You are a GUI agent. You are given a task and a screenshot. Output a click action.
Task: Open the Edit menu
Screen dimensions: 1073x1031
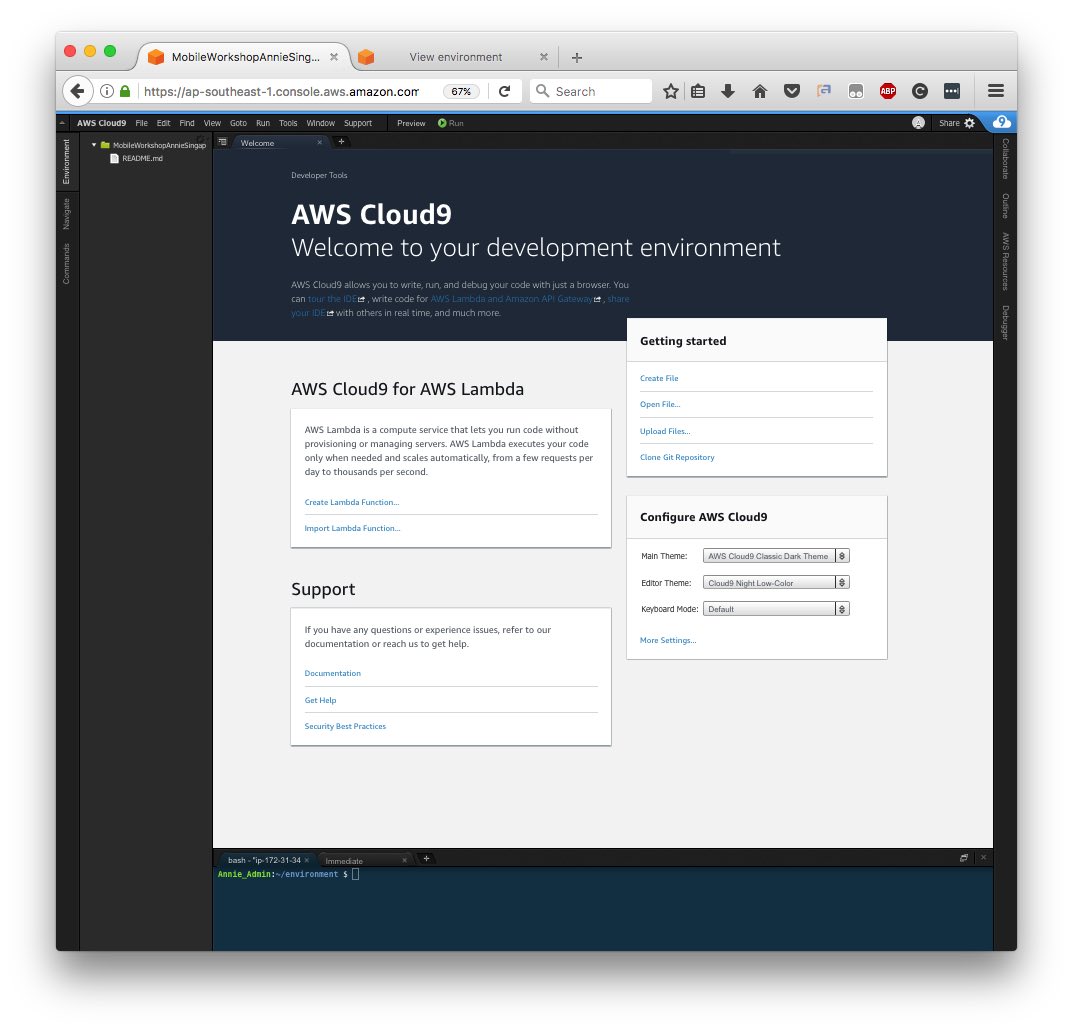(164, 123)
